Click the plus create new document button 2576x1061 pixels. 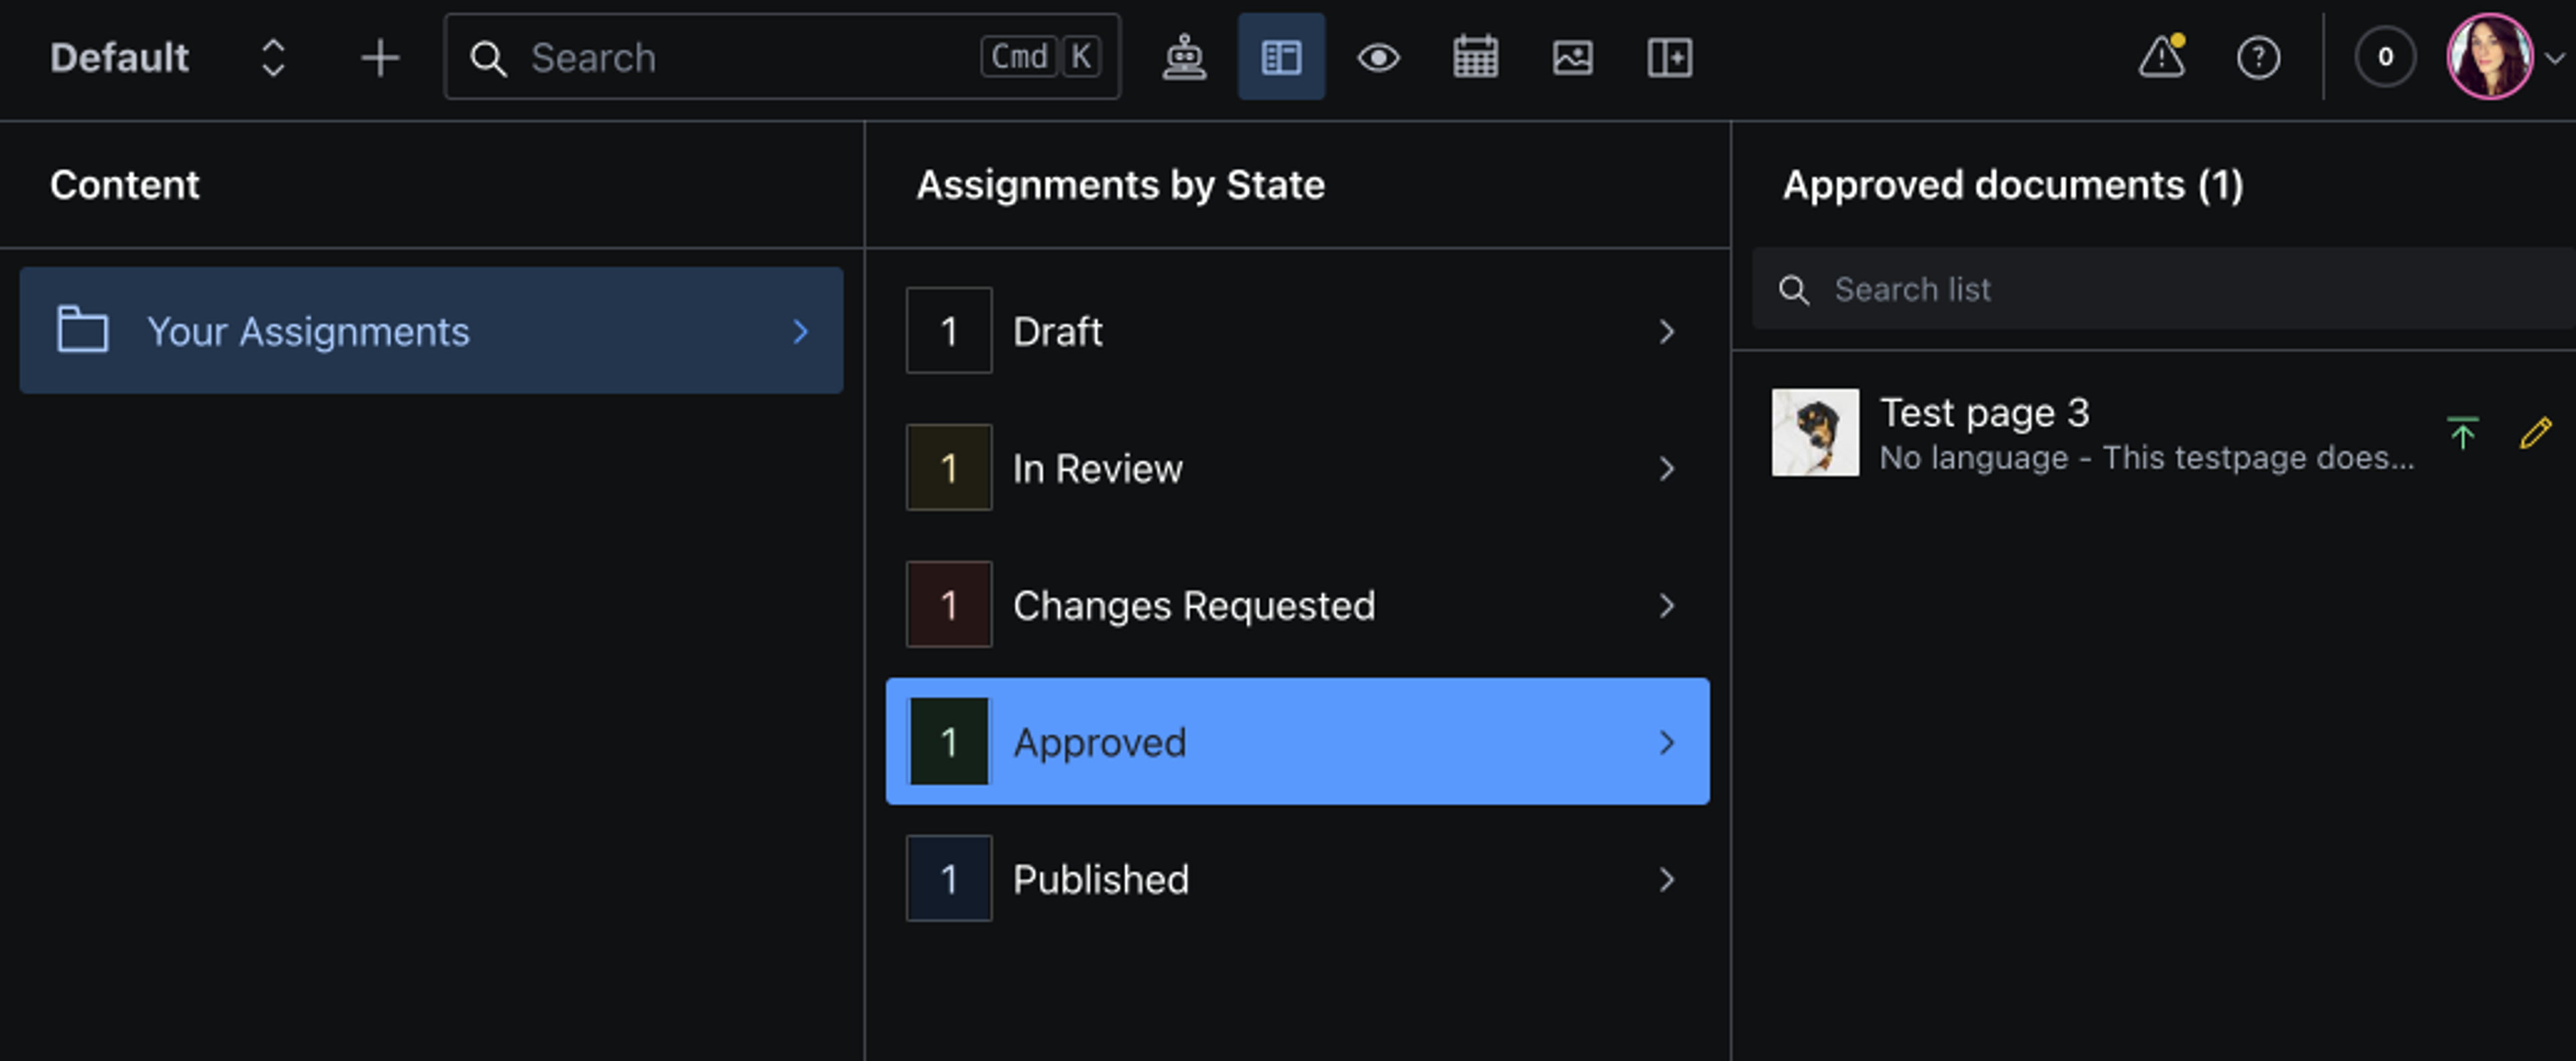tap(380, 57)
